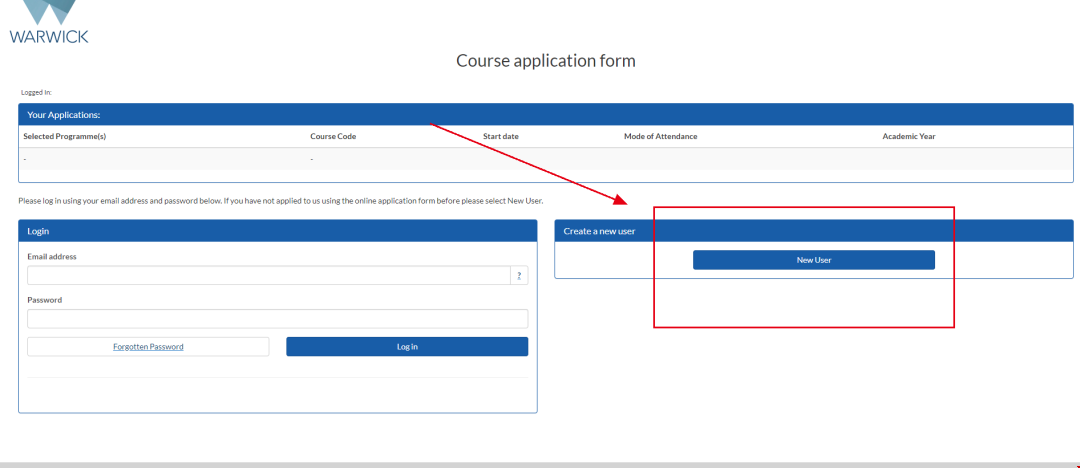Screen dimensions: 1080x468
Task: Focus the Password input field
Action: (277, 319)
